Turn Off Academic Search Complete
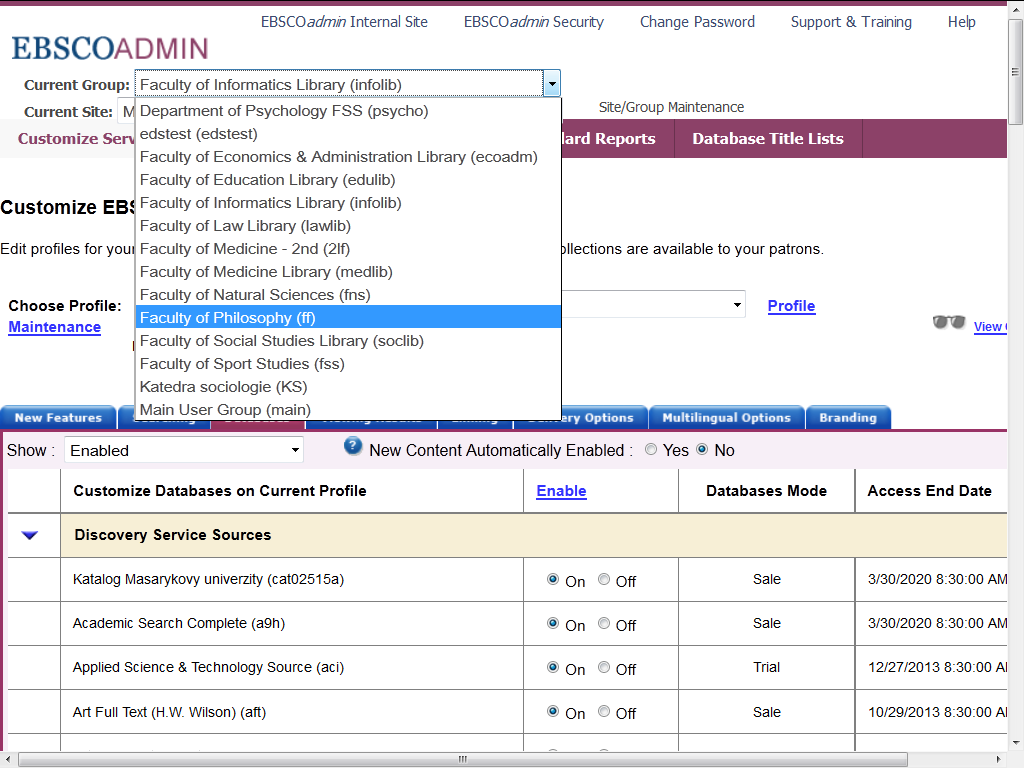This screenshot has height=768, width=1024. [604, 623]
